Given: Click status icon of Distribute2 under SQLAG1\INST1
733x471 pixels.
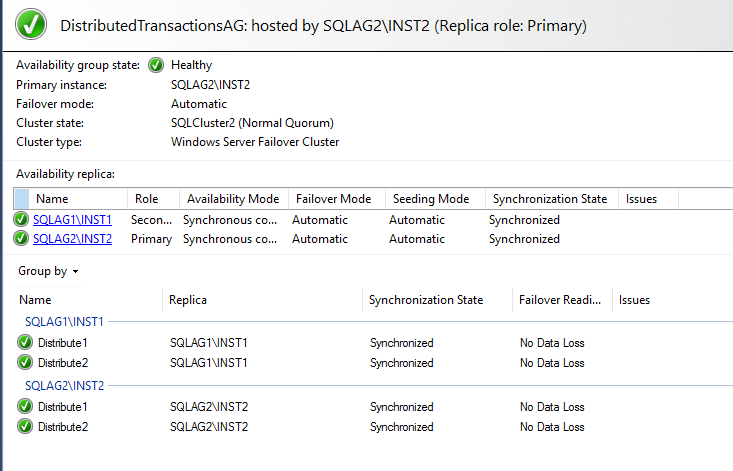Looking at the screenshot, I should coord(25,362).
